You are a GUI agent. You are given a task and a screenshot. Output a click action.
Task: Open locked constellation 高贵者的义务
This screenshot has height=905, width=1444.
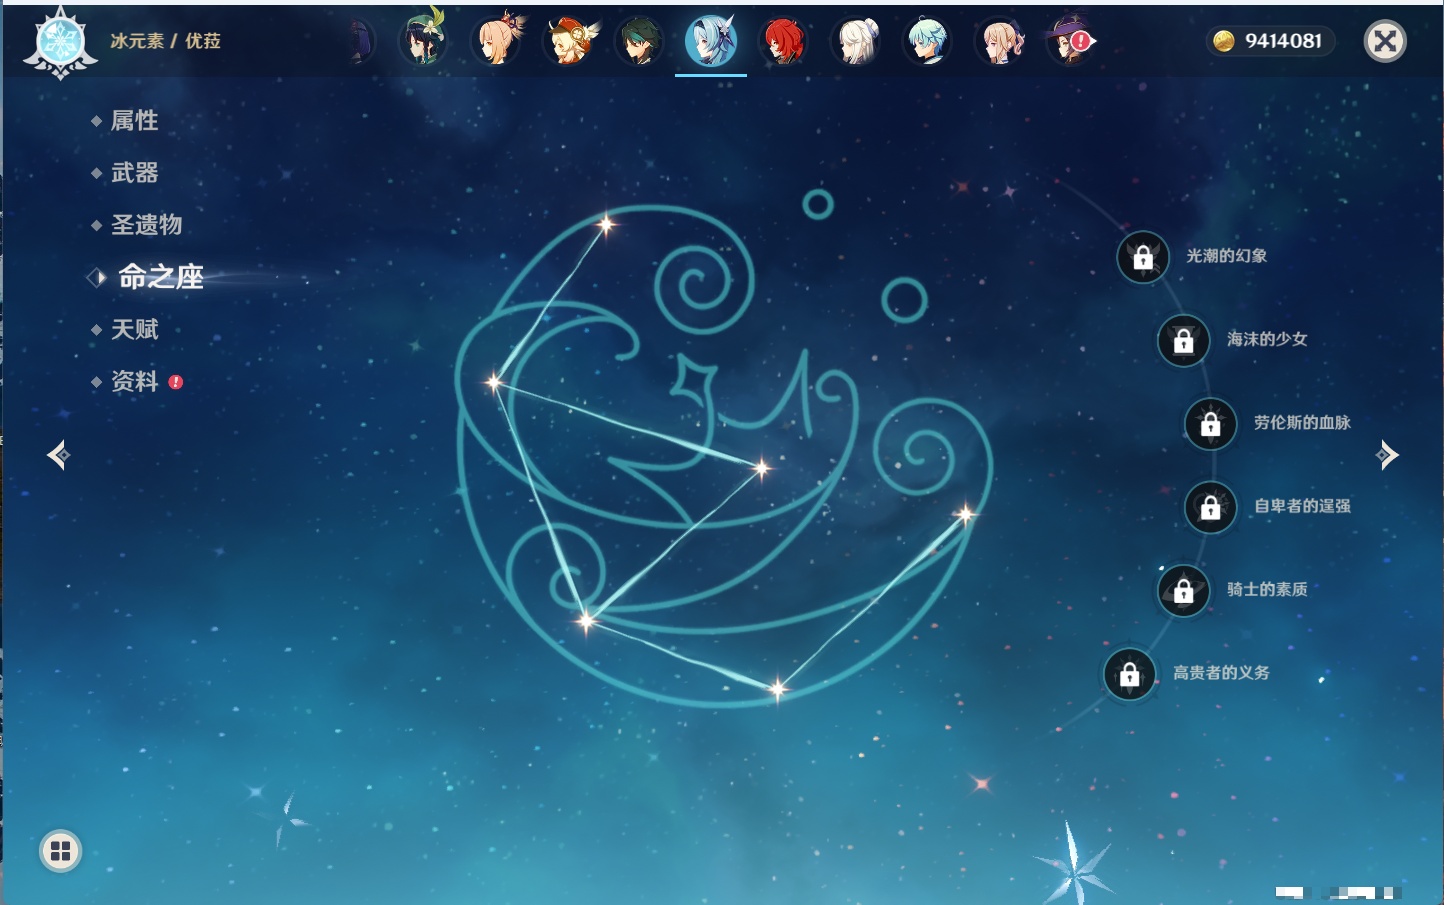pyautogui.click(x=1130, y=674)
